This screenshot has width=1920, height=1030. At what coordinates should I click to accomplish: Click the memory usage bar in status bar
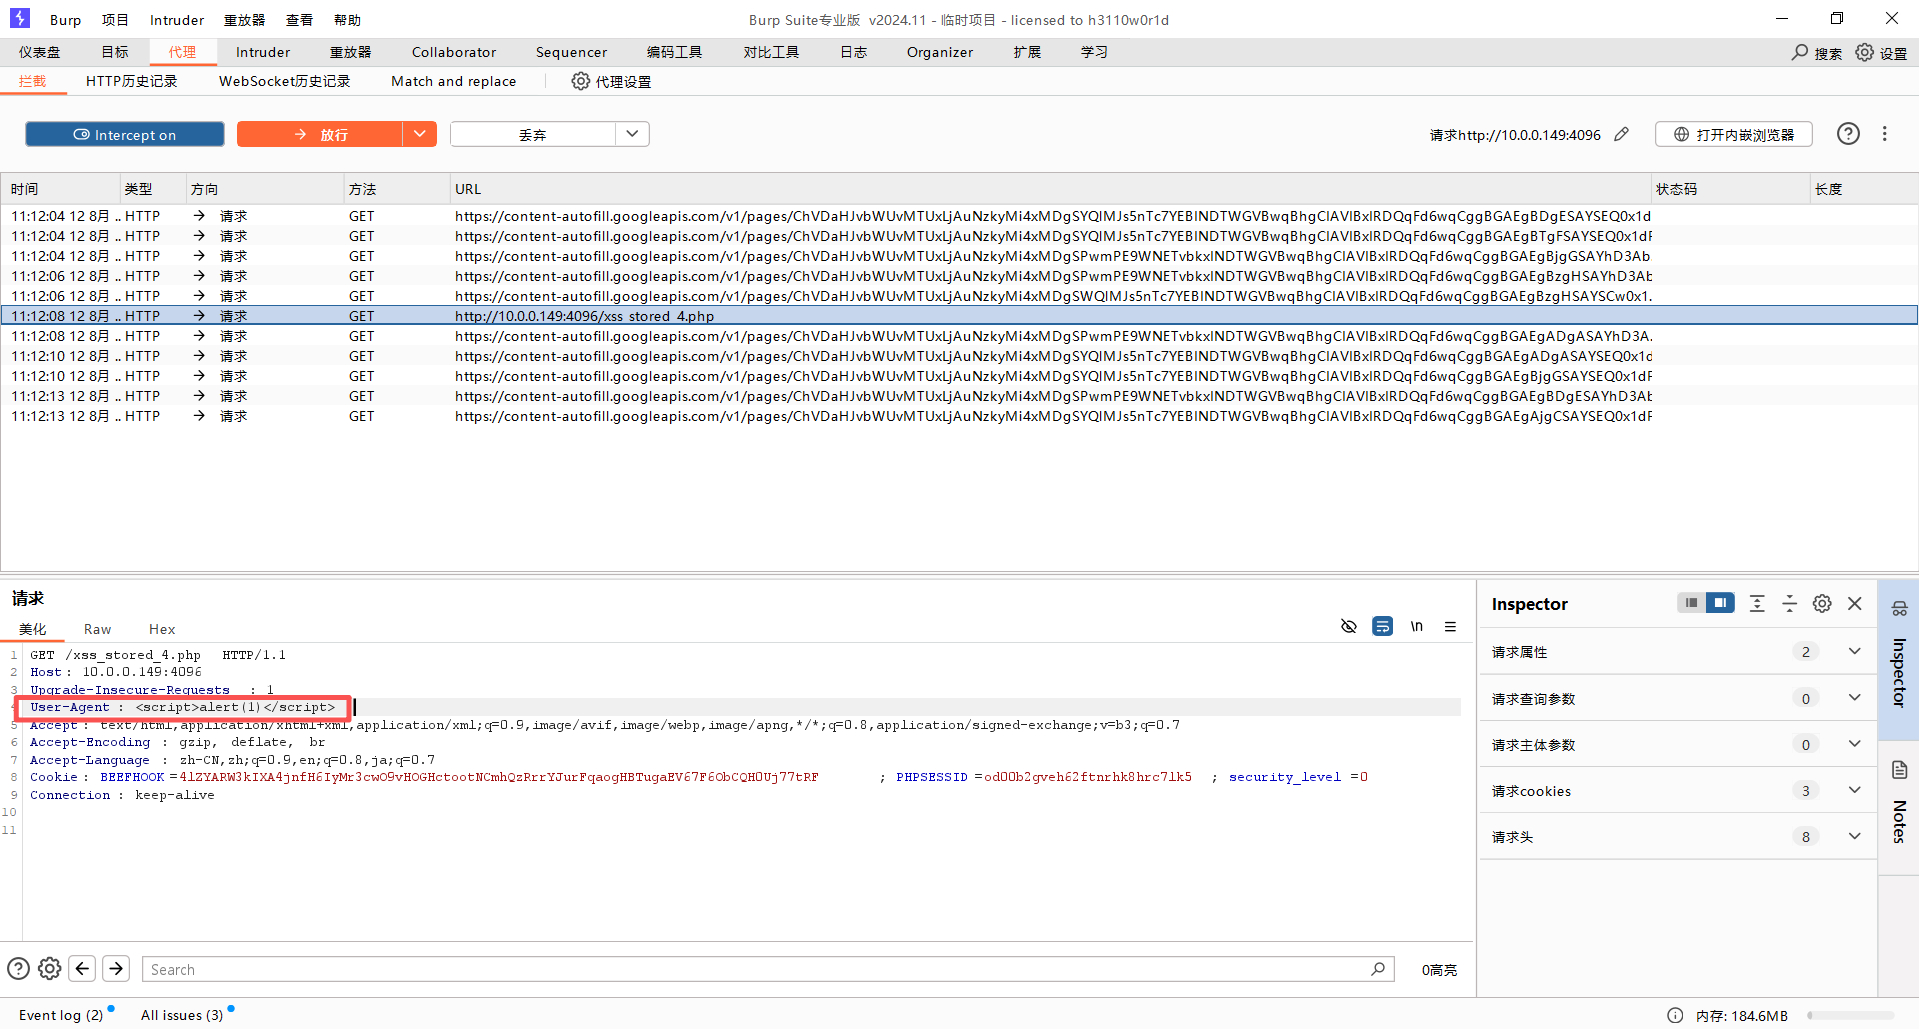point(1850,1015)
